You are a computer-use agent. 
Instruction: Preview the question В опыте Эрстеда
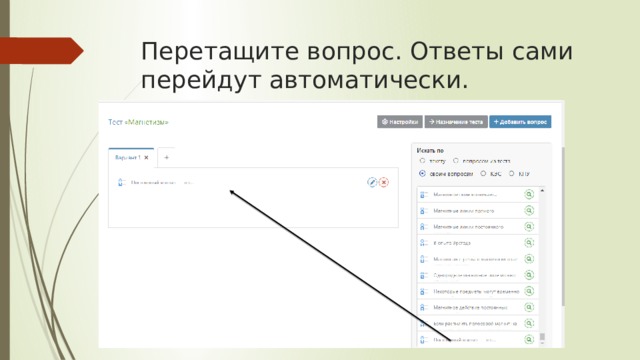tap(529, 243)
